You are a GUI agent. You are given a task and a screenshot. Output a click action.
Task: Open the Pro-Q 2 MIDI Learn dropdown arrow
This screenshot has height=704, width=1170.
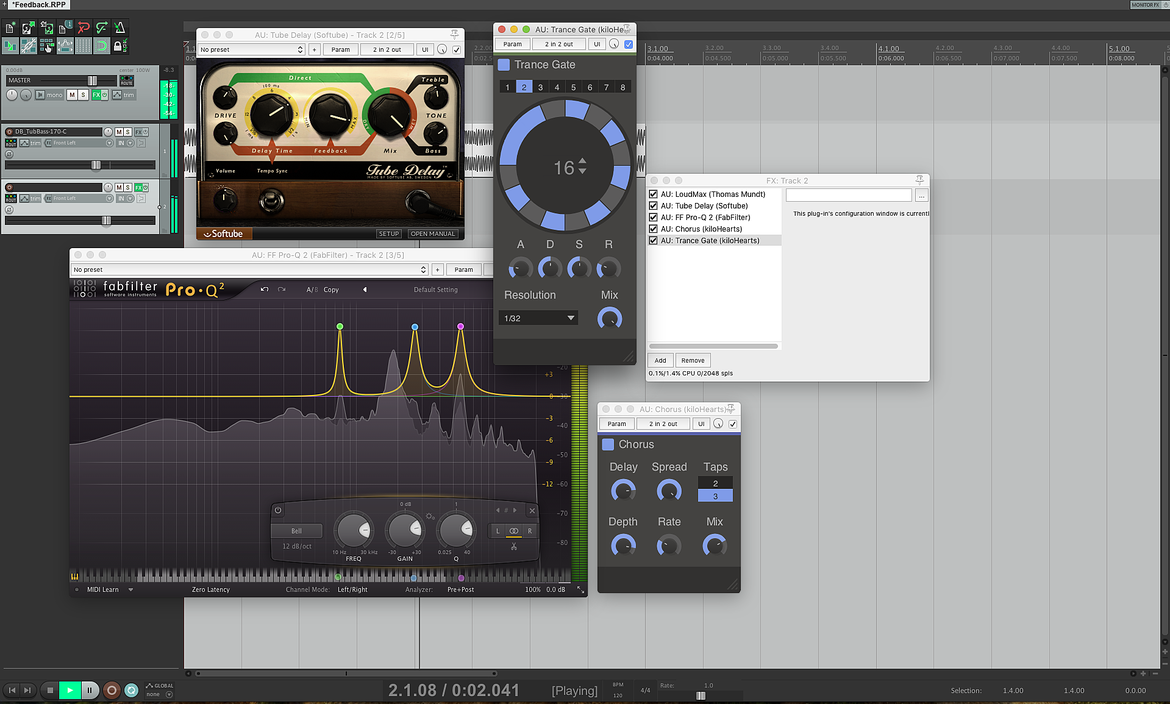[x=131, y=590]
